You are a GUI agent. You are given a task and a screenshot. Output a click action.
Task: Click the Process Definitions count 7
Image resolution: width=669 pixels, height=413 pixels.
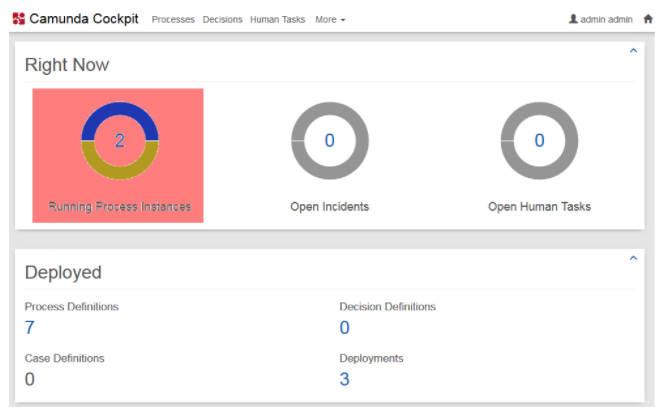pyautogui.click(x=30, y=328)
